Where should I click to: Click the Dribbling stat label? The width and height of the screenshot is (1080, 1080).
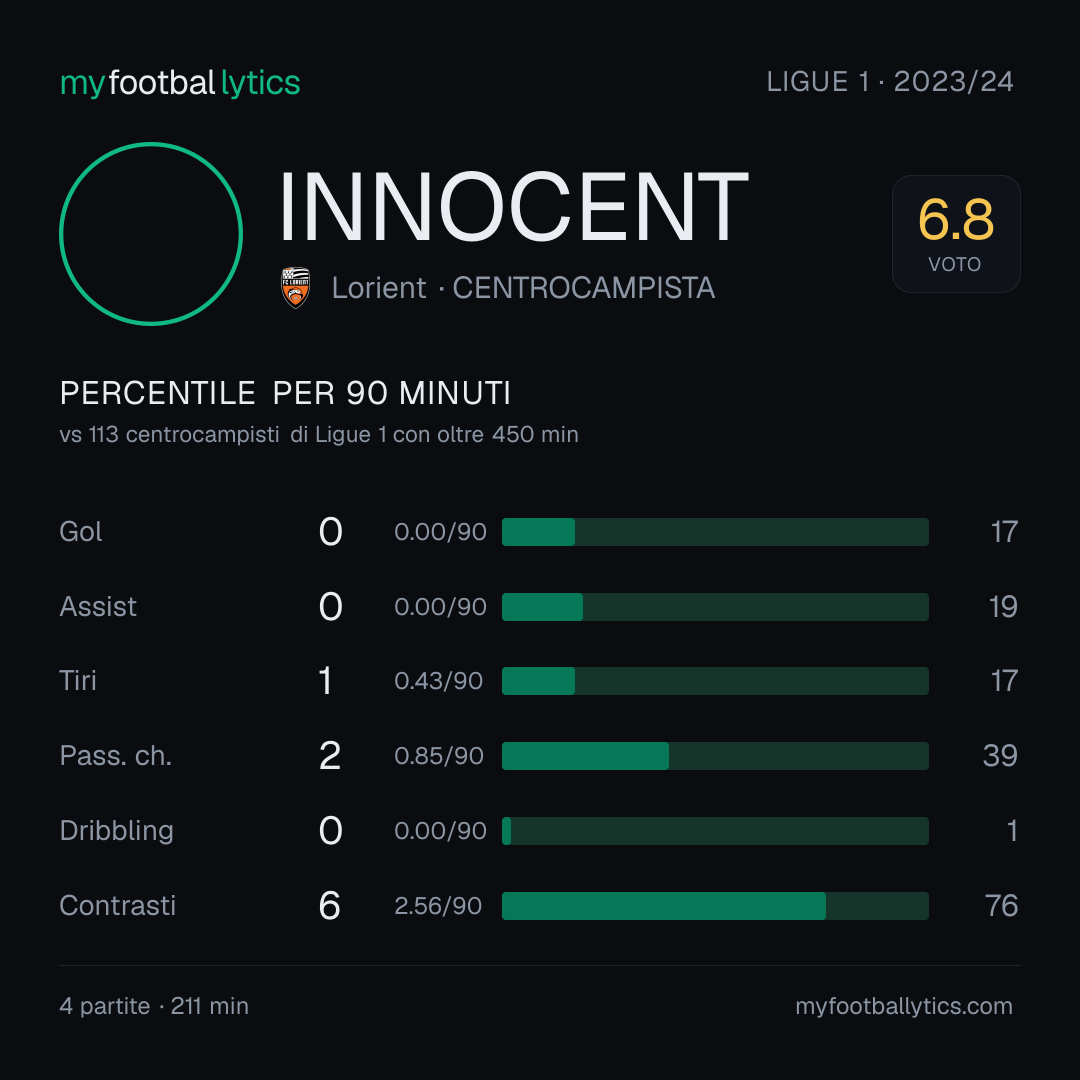point(116,831)
